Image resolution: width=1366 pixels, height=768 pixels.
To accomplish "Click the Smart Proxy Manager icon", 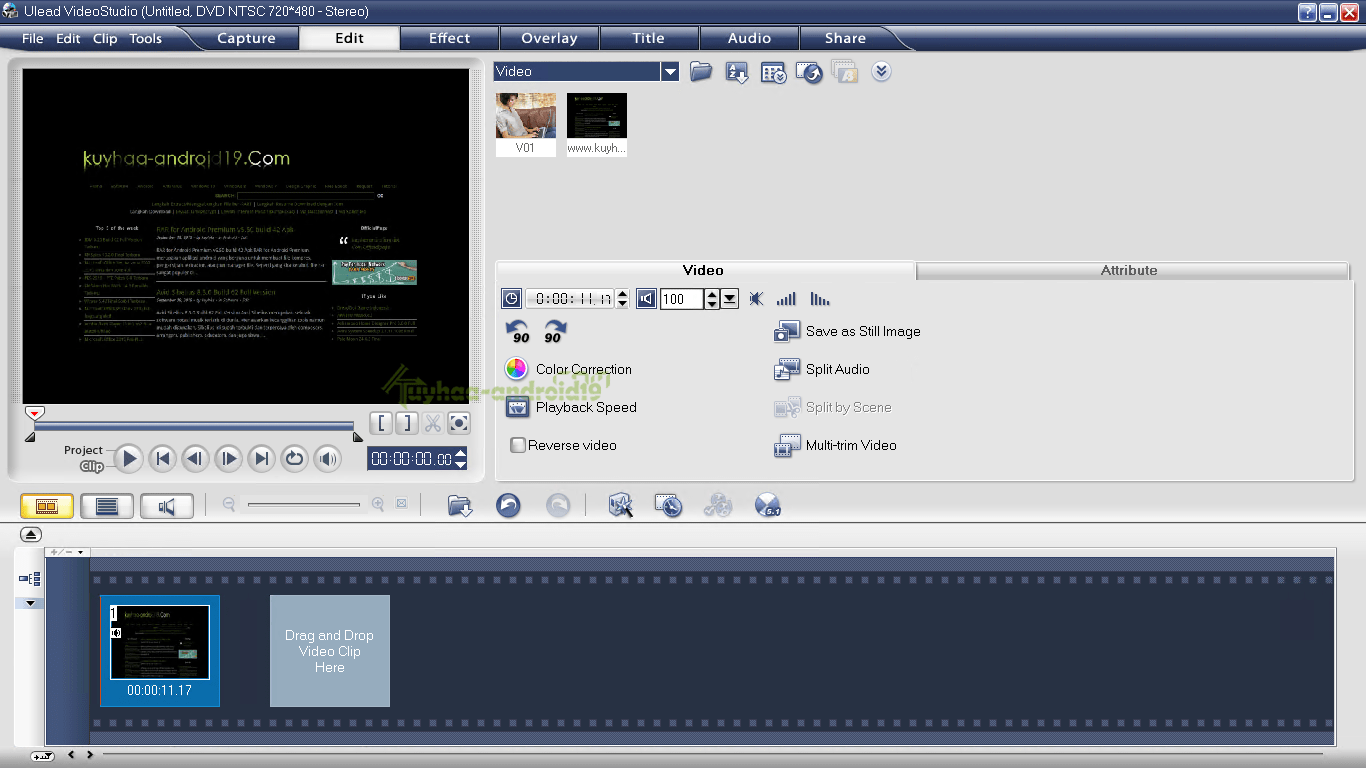I will (x=621, y=506).
